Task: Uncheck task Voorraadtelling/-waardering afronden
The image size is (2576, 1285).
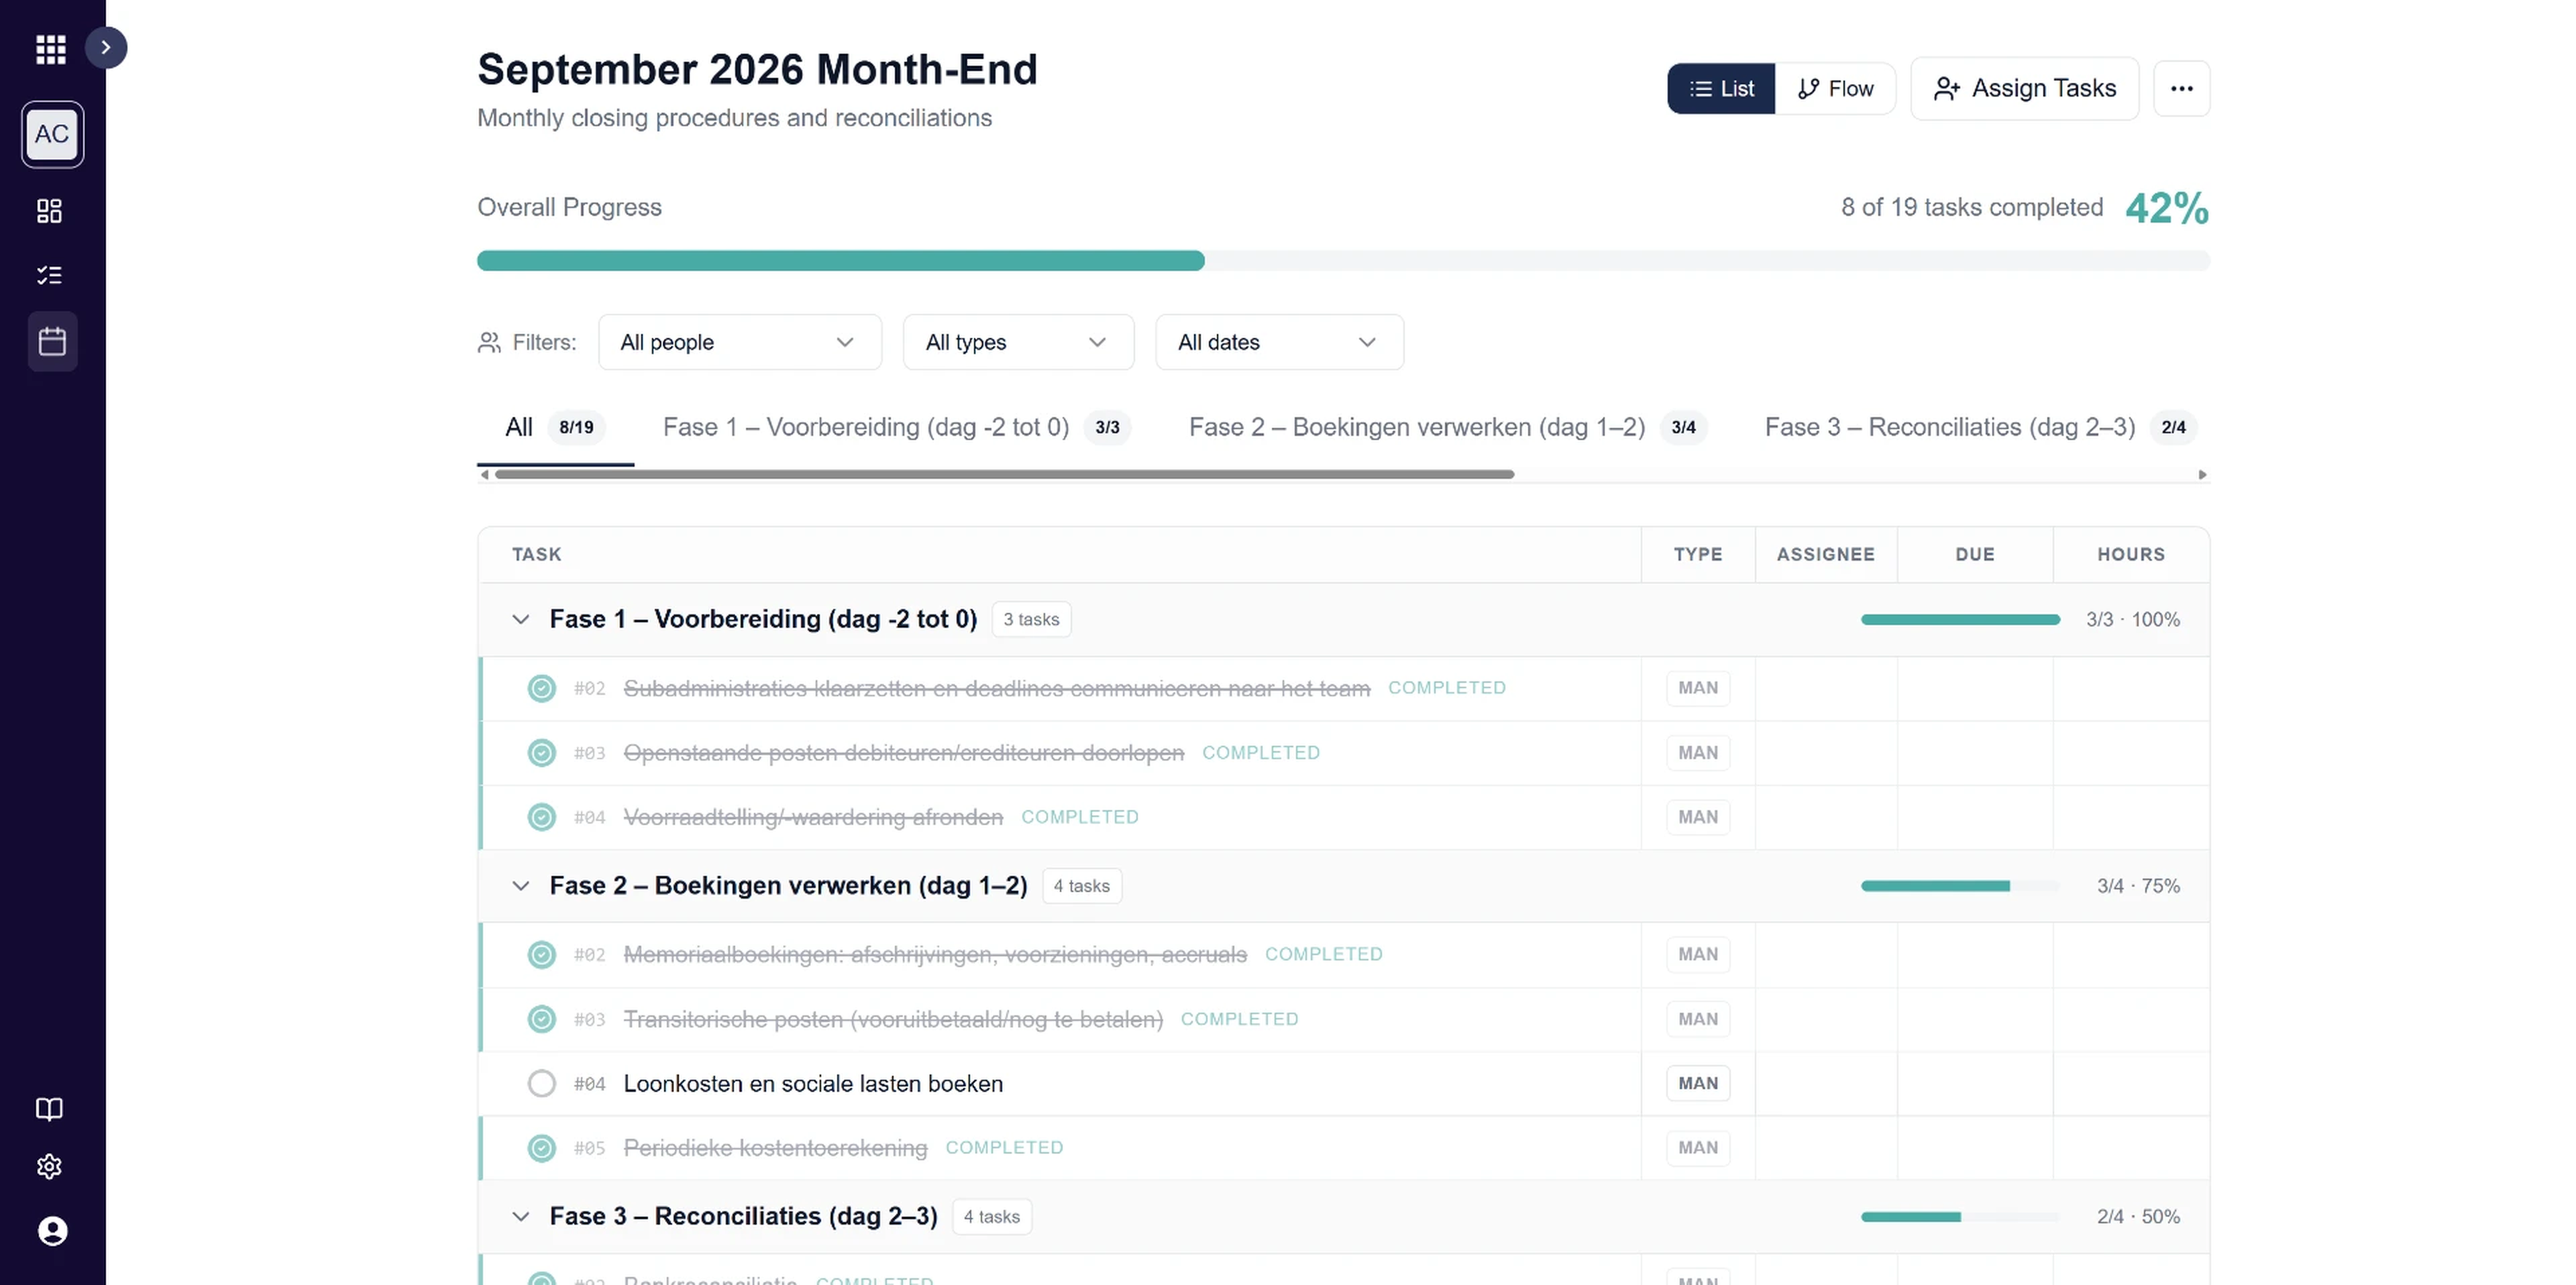Action: click(541, 817)
